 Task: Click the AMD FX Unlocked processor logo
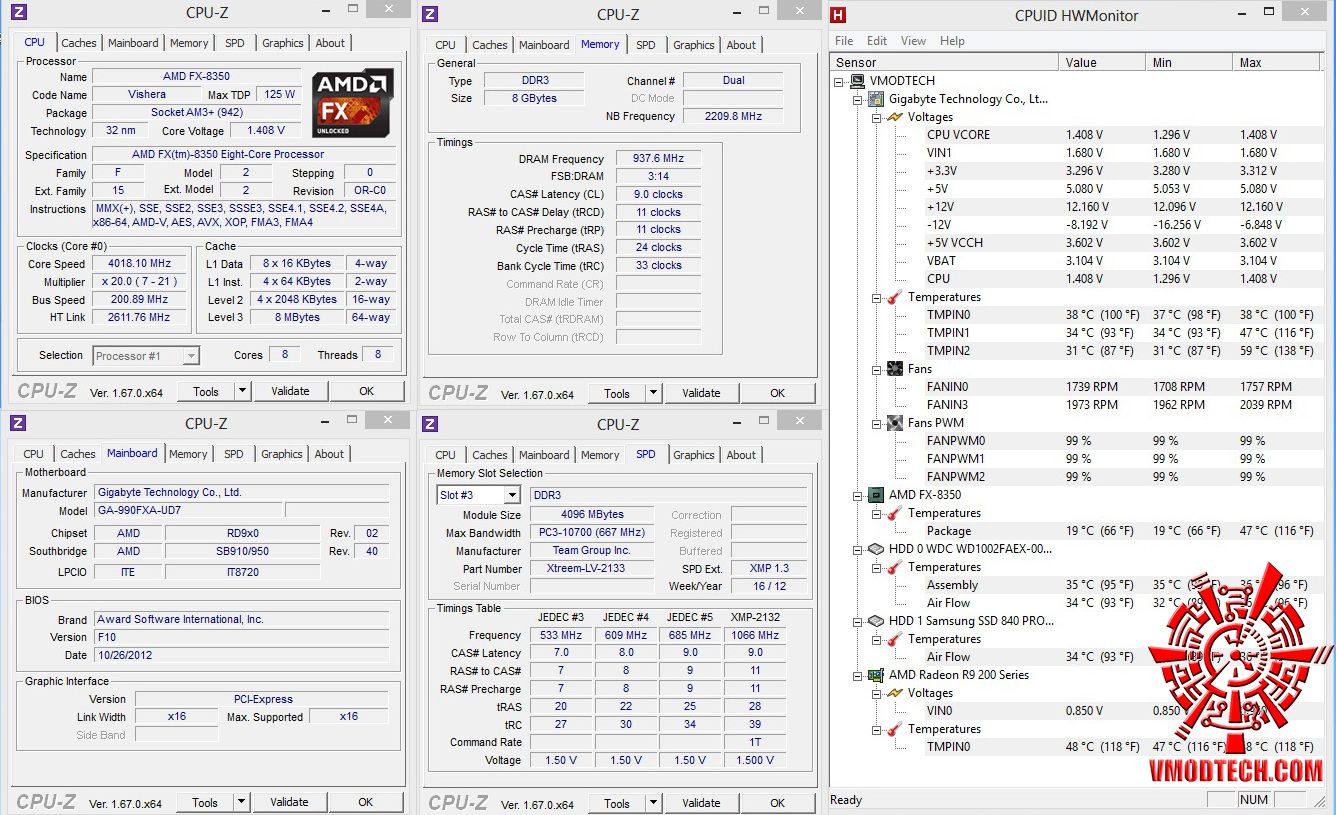click(x=353, y=104)
